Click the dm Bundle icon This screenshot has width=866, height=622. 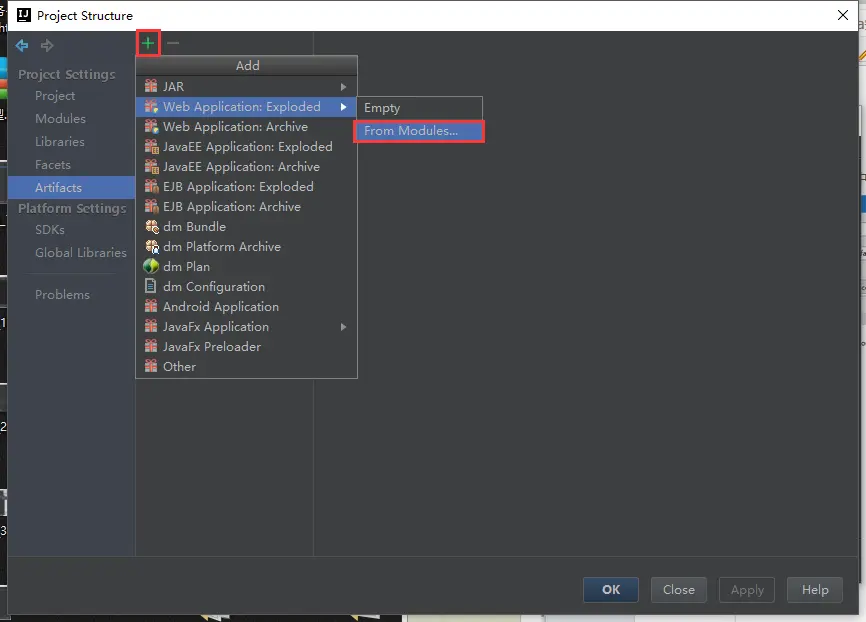151,226
